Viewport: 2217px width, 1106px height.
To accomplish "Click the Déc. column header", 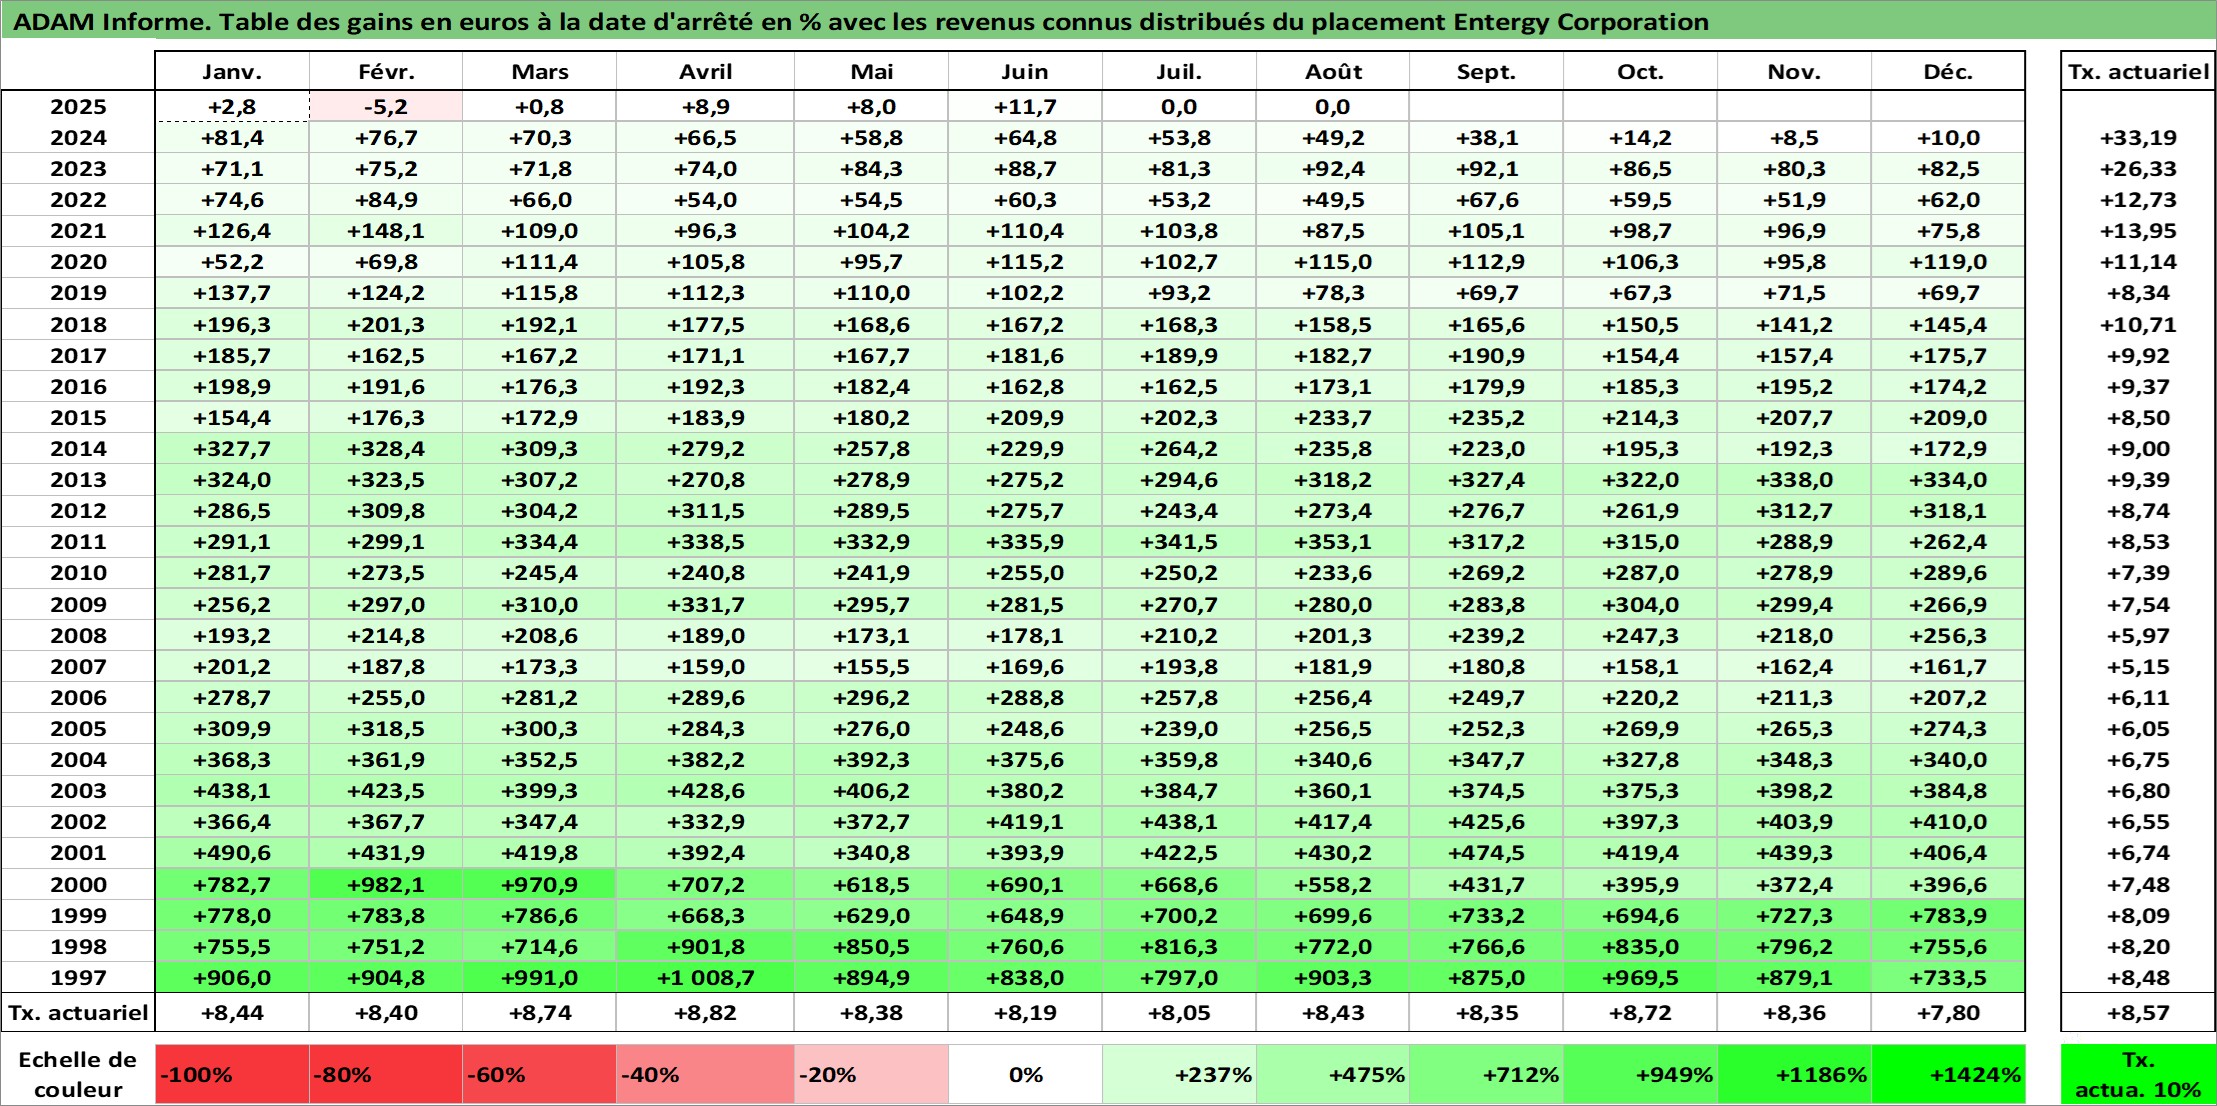I will point(1948,72).
